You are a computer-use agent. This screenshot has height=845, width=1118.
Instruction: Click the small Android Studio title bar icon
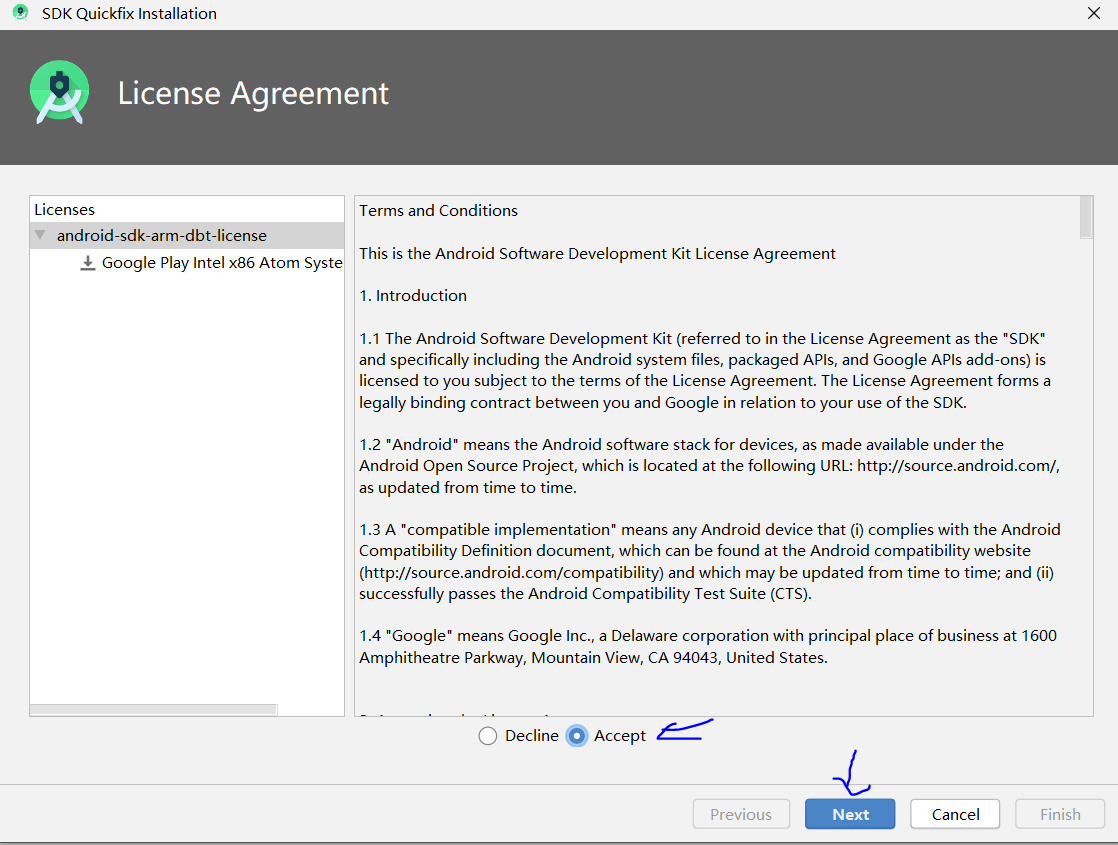tap(21, 13)
